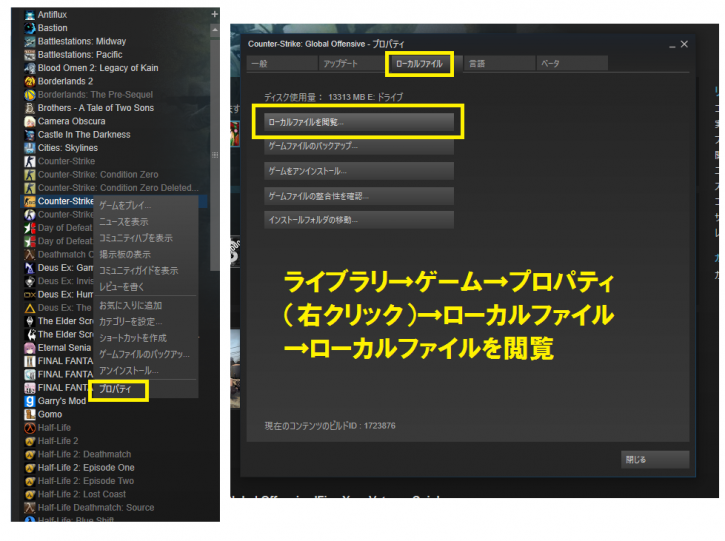Choose レビューを書く menu entry
The image size is (725, 541).
(x=146, y=287)
